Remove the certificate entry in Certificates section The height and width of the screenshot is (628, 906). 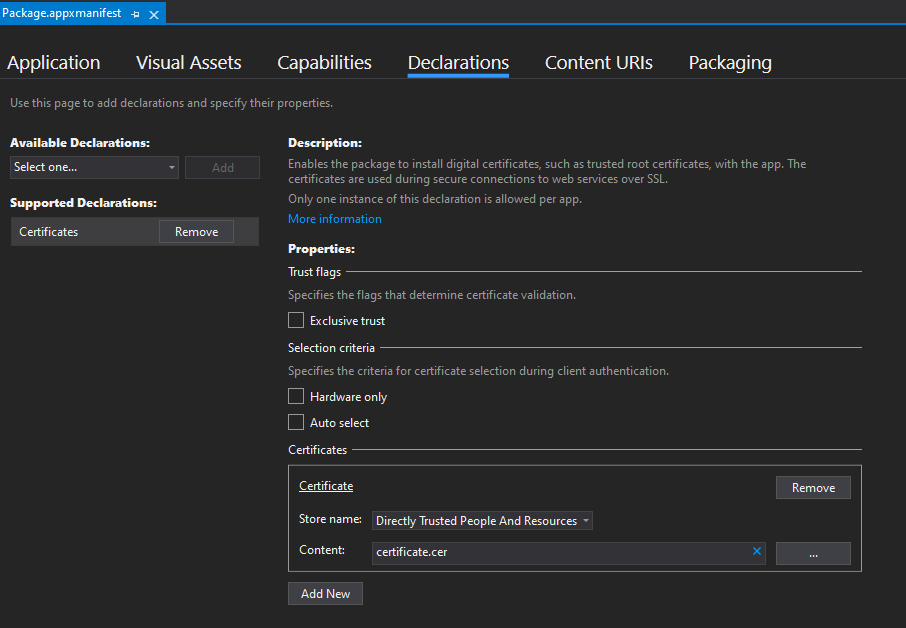813,488
